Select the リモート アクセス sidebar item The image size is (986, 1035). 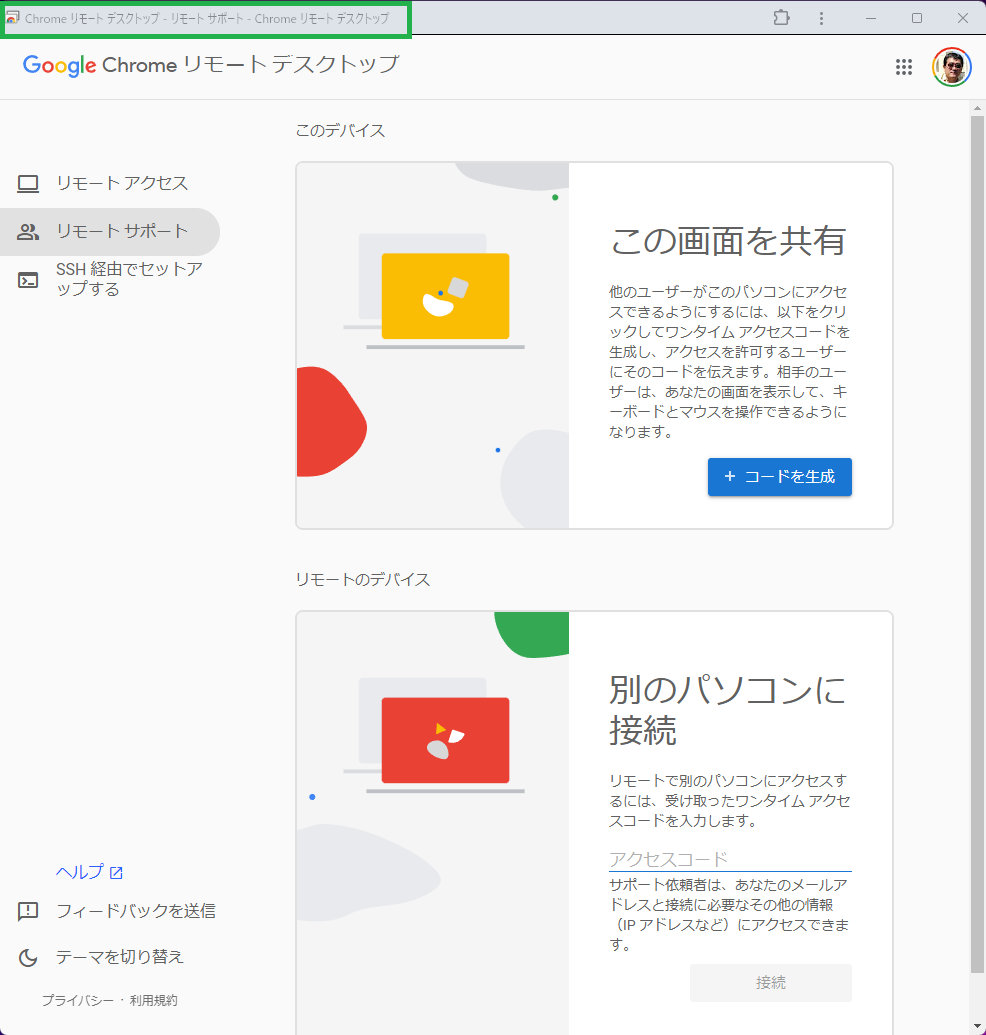(110, 184)
